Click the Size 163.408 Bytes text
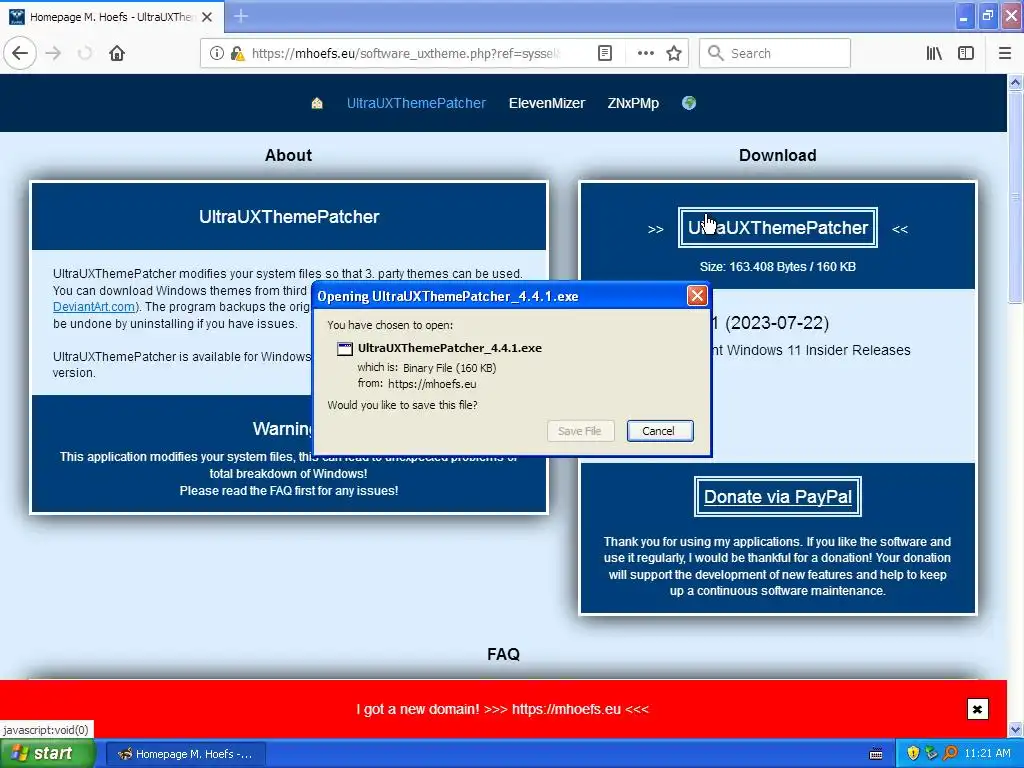This screenshot has height=768, width=1024. (x=777, y=266)
